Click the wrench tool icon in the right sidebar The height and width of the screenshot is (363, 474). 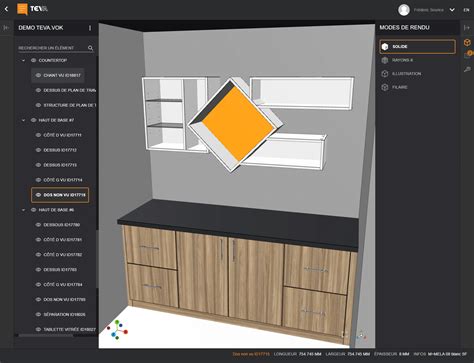pos(467,69)
